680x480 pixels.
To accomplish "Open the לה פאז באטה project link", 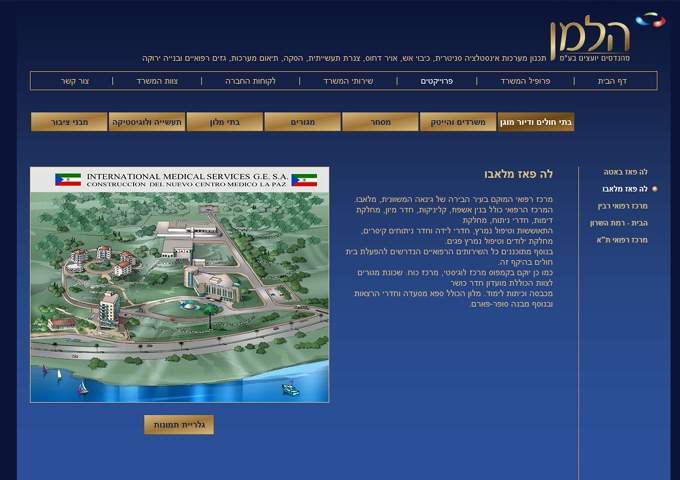I will (625, 172).
